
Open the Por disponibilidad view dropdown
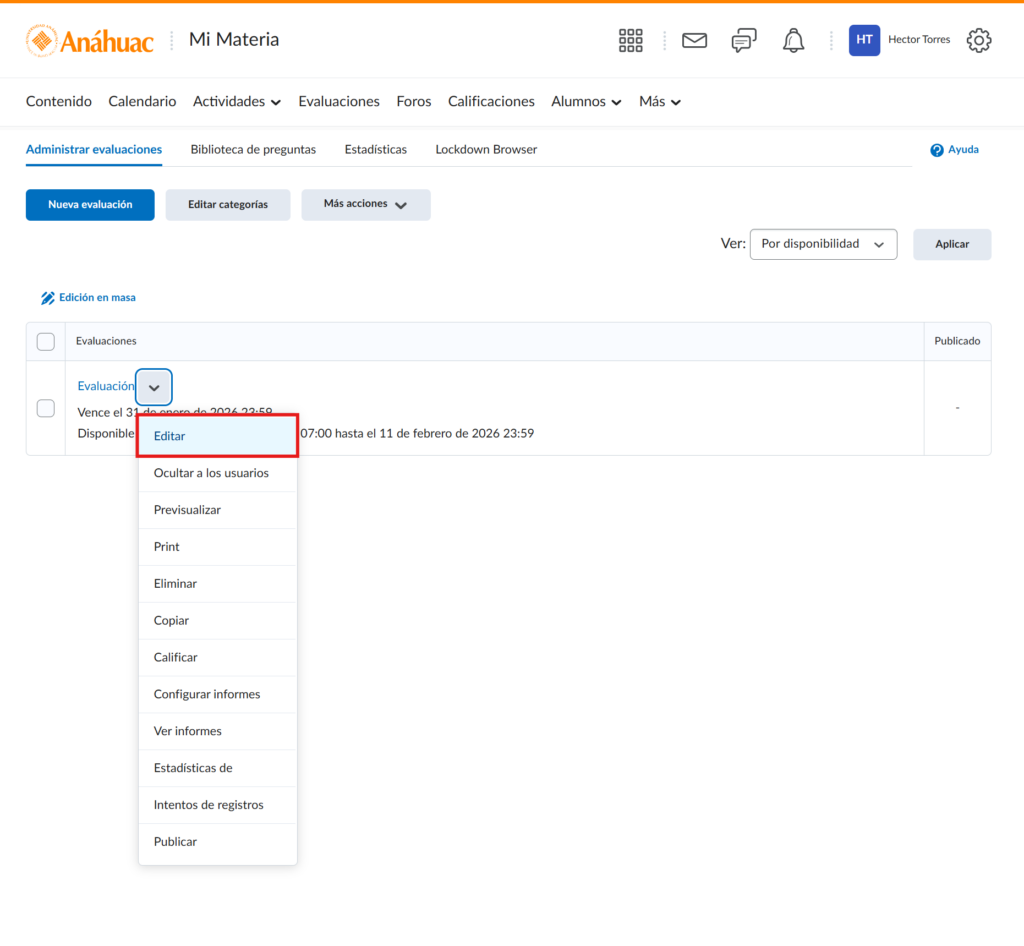(x=823, y=244)
